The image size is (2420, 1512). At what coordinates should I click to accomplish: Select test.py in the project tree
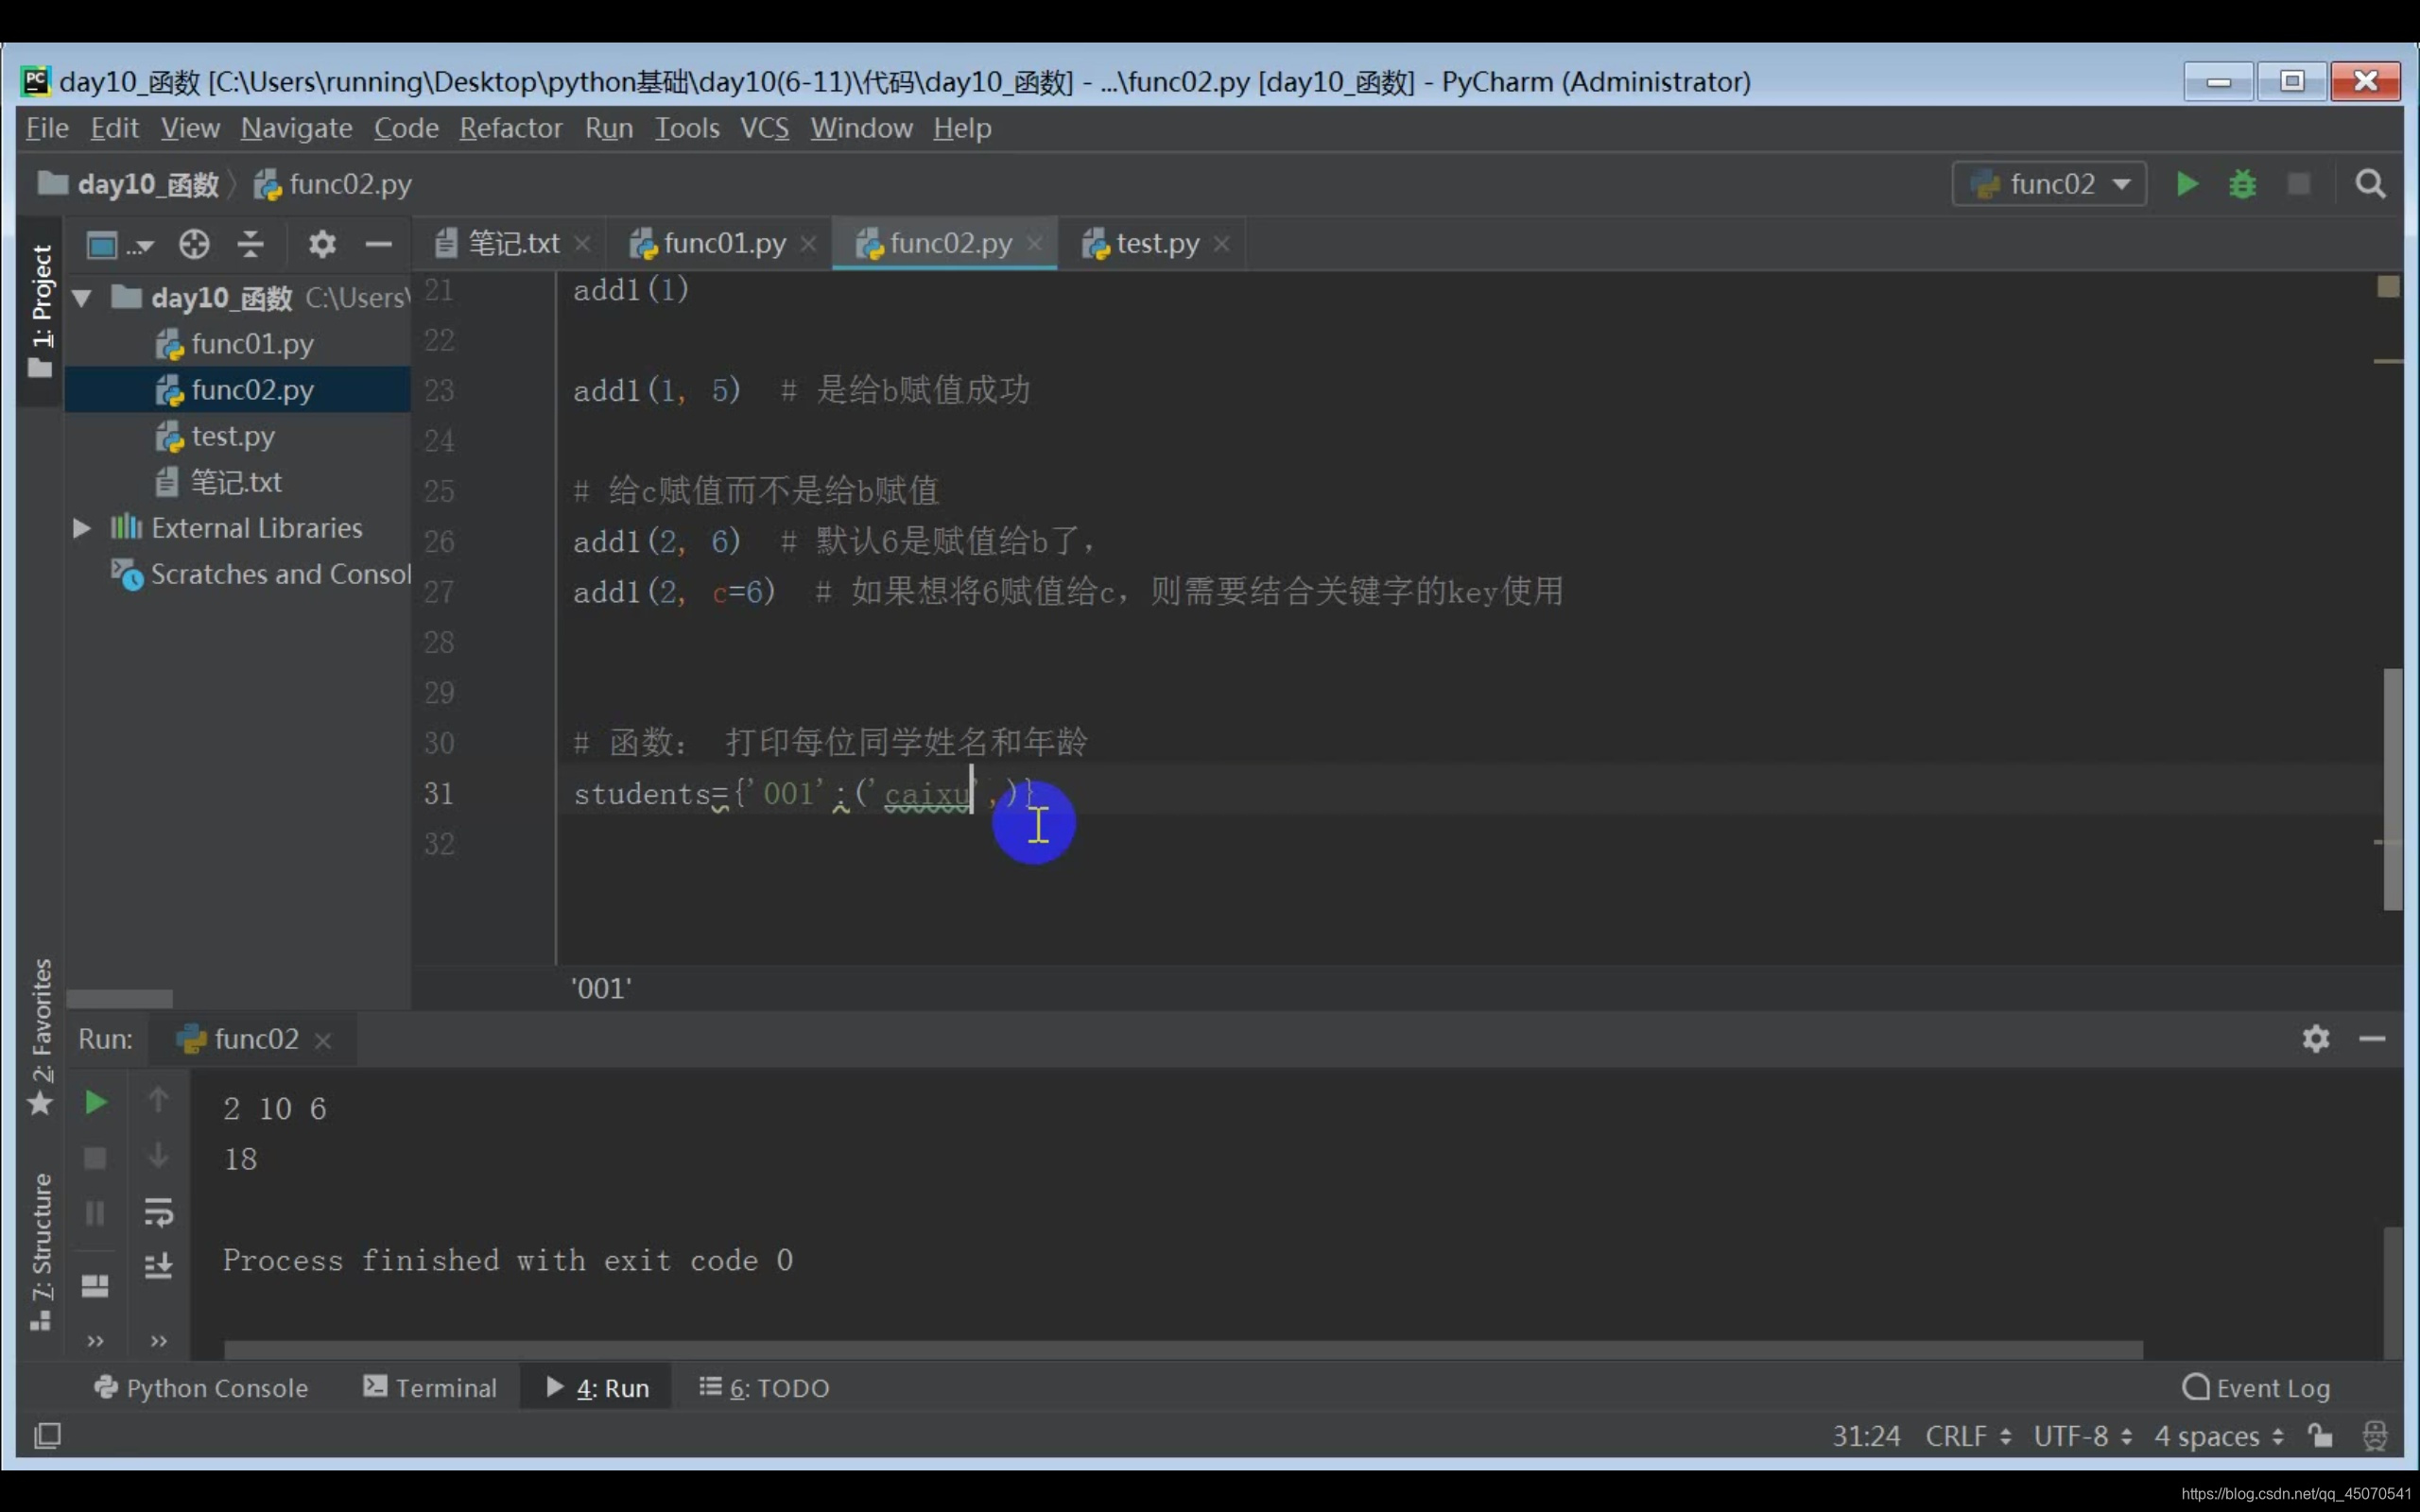coord(232,436)
